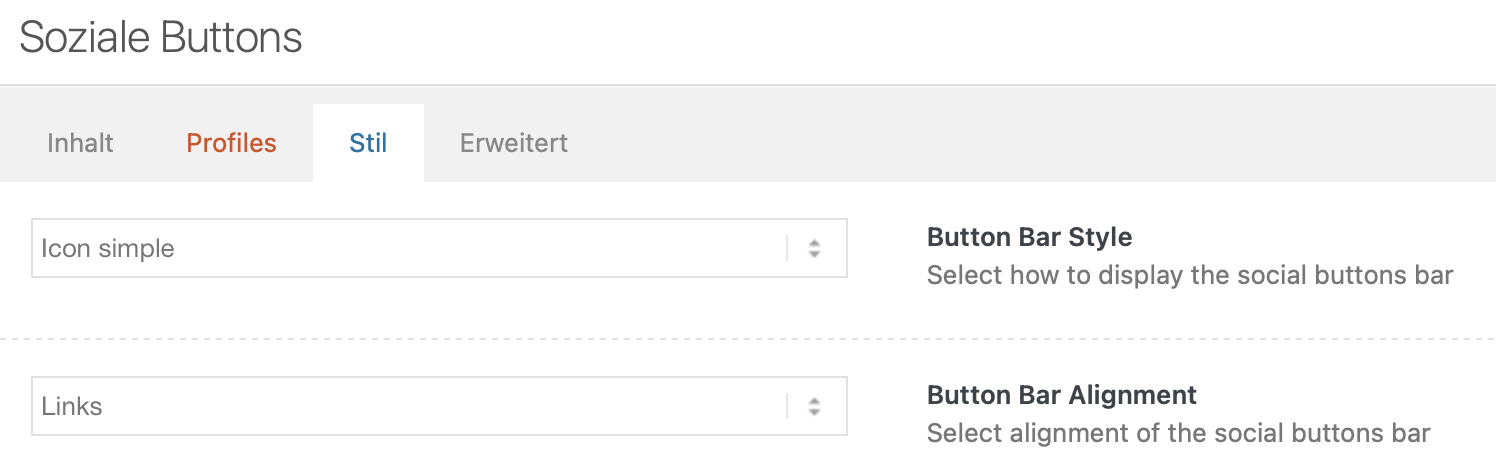Select the Stil tab

[x=368, y=143]
